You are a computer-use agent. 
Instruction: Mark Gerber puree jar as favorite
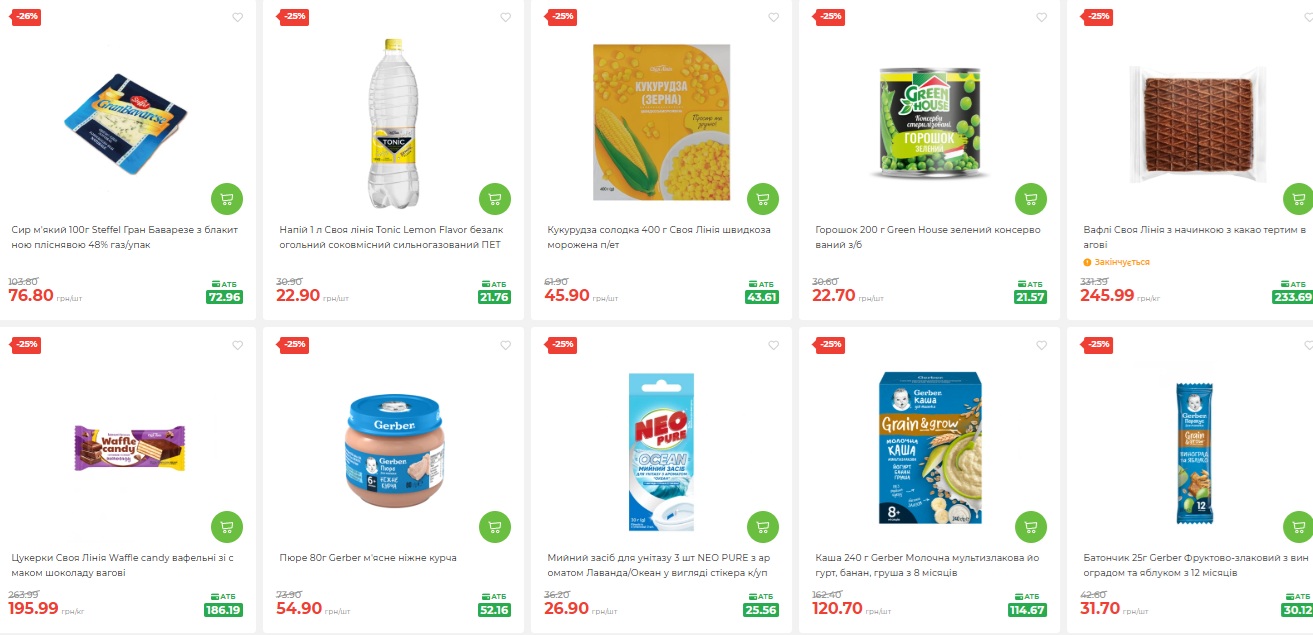(x=506, y=345)
